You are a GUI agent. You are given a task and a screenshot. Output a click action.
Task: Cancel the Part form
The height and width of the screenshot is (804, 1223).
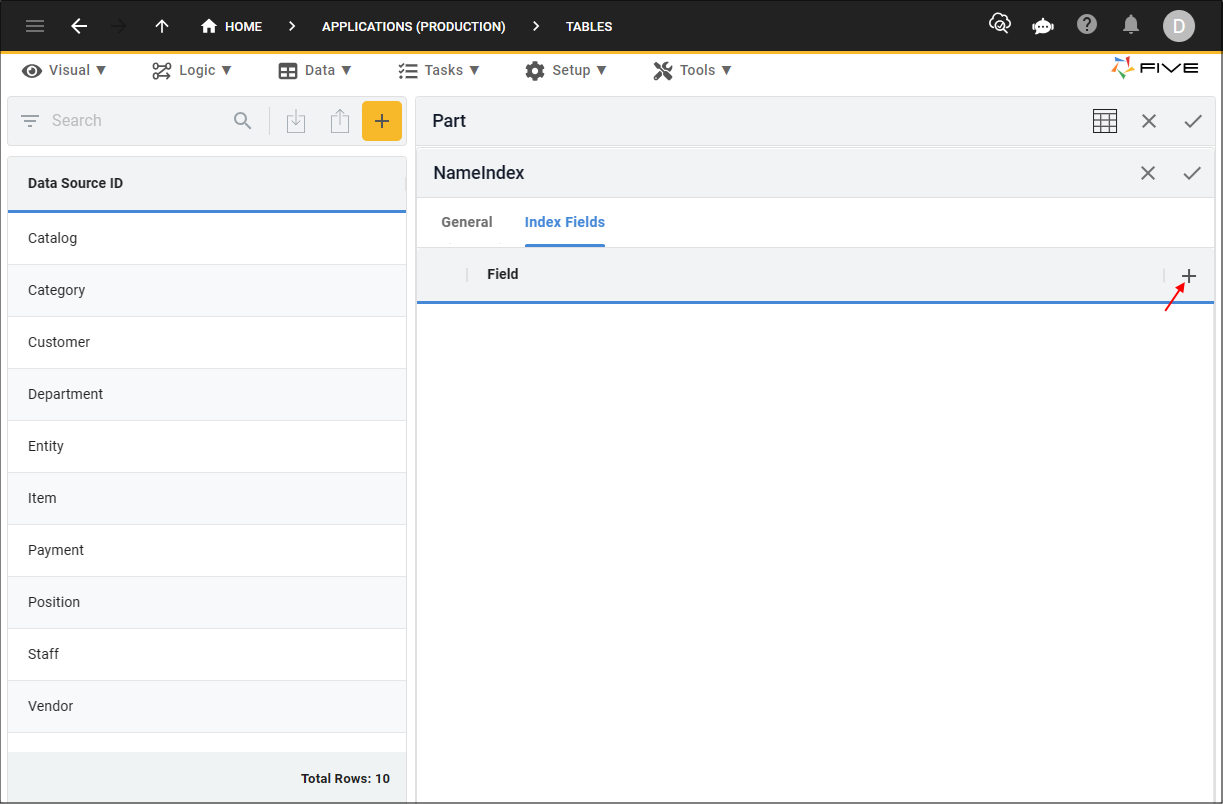[1149, 121]
